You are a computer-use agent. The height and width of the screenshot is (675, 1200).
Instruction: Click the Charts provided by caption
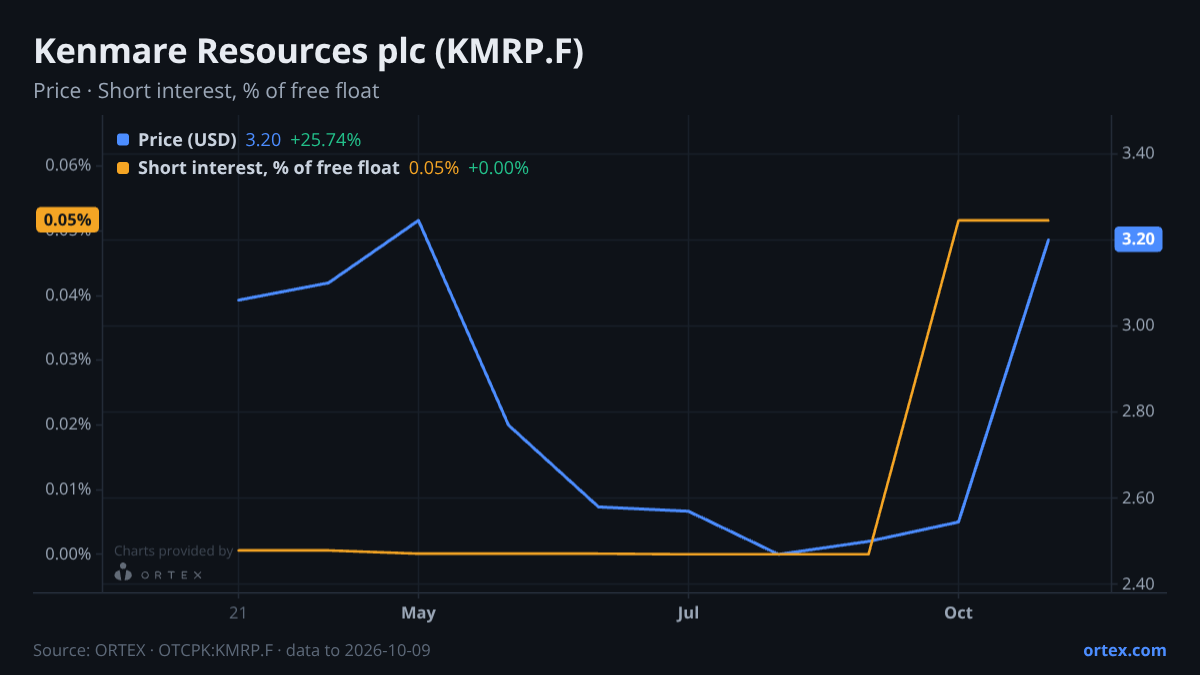pyautogui.click(x=174, y=551)
